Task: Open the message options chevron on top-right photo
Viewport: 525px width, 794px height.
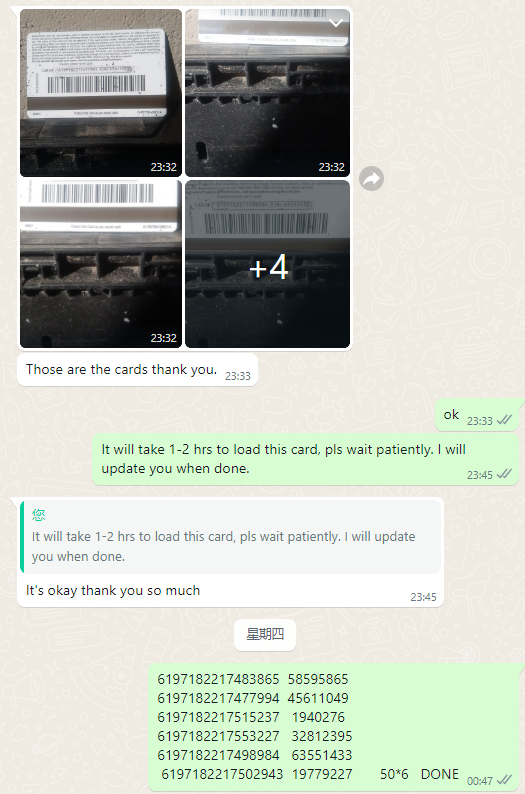Action: pos(336,23)
